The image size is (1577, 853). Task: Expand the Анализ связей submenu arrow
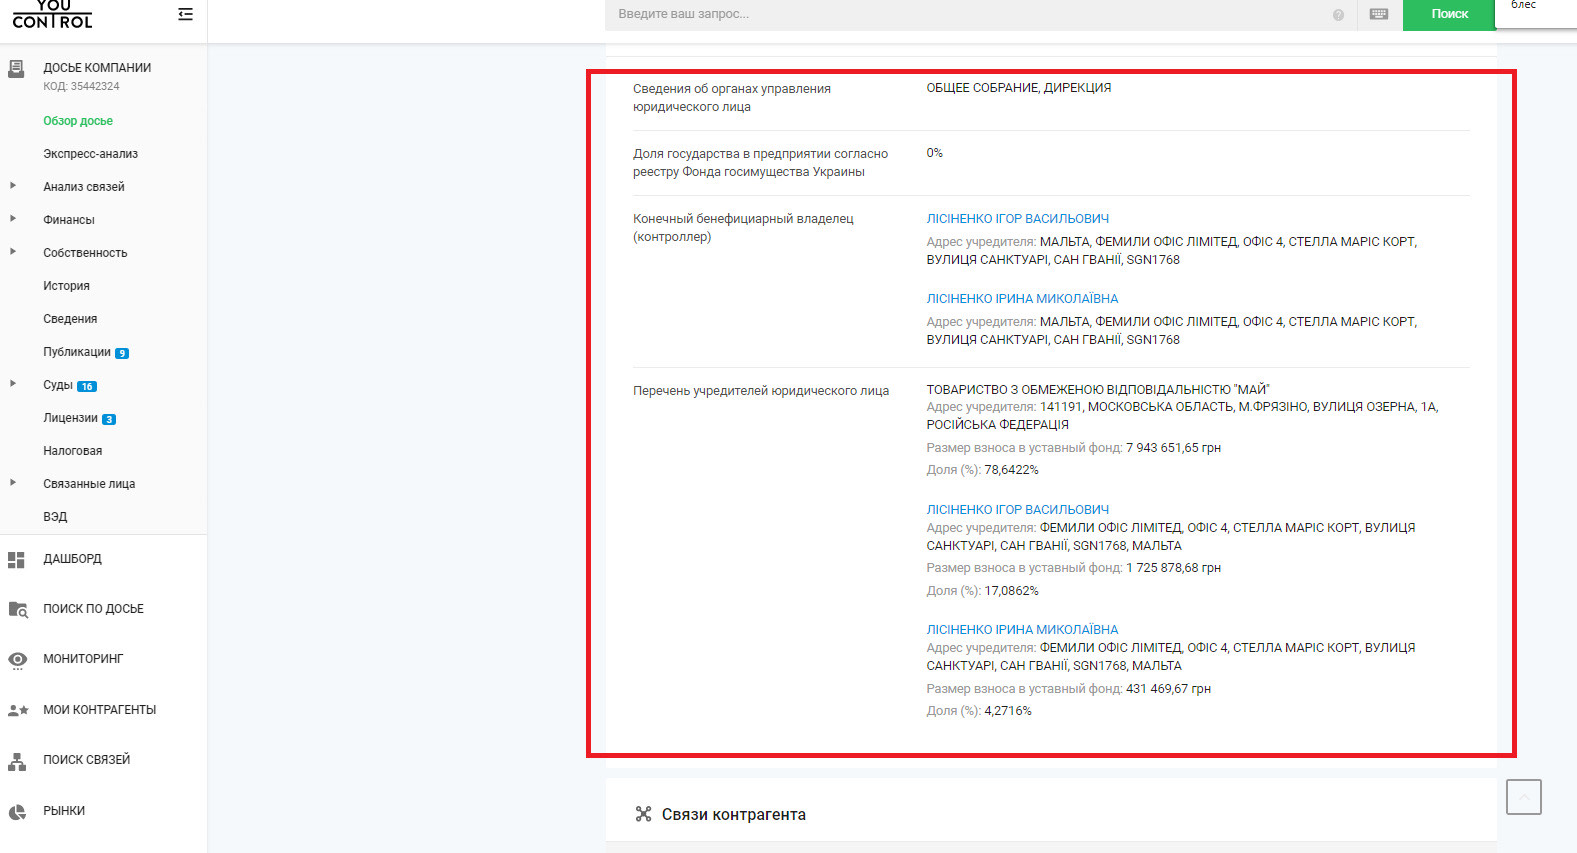(13, 186)
